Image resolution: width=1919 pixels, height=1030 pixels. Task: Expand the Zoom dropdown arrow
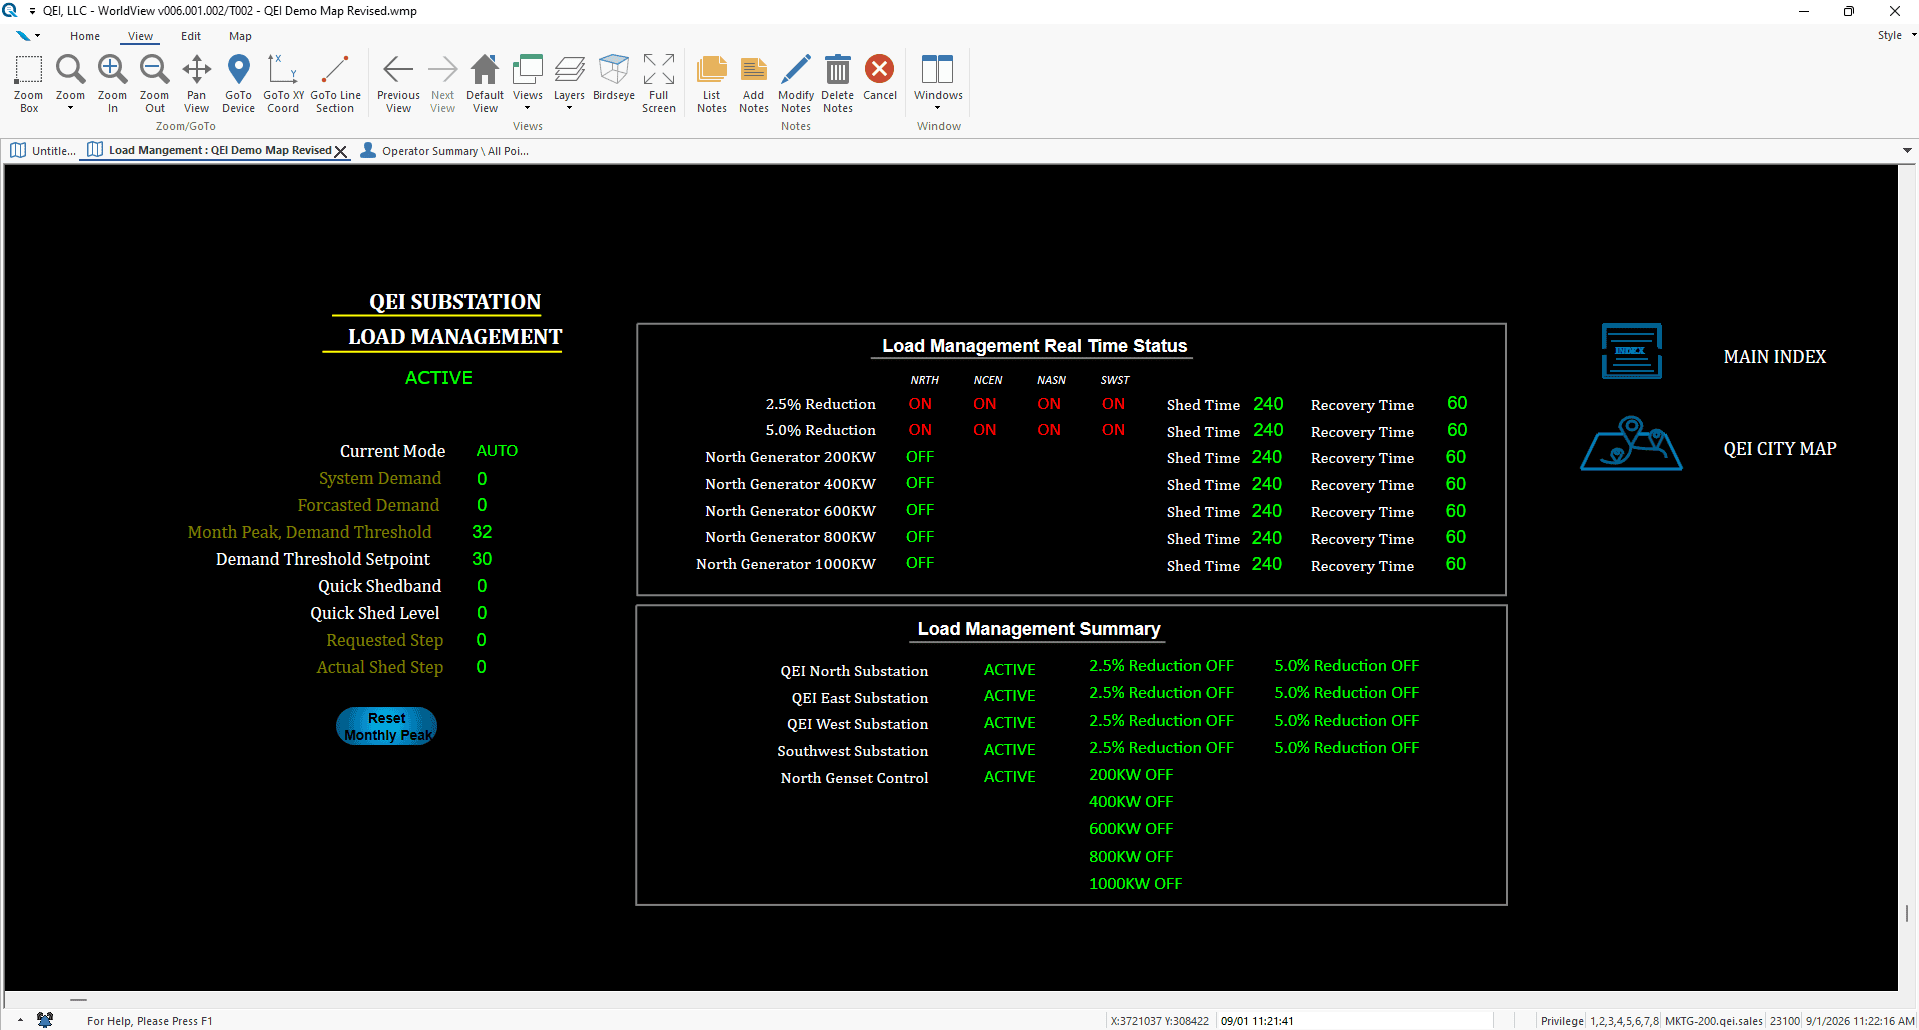[x=70, y=108]
